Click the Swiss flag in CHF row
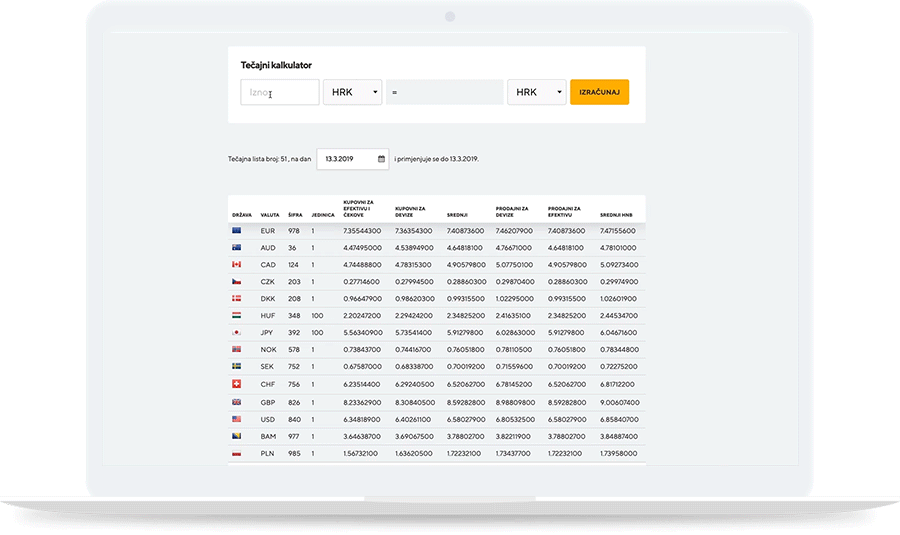The width and height of the screenshot is (900, 535). click(236, 384)
